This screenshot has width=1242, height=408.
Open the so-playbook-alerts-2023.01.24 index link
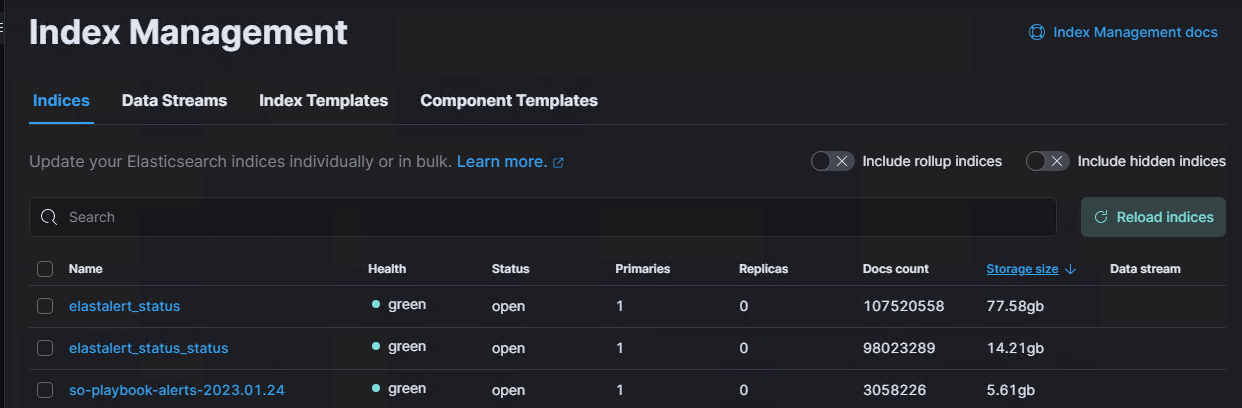click(x=177, y=390)
